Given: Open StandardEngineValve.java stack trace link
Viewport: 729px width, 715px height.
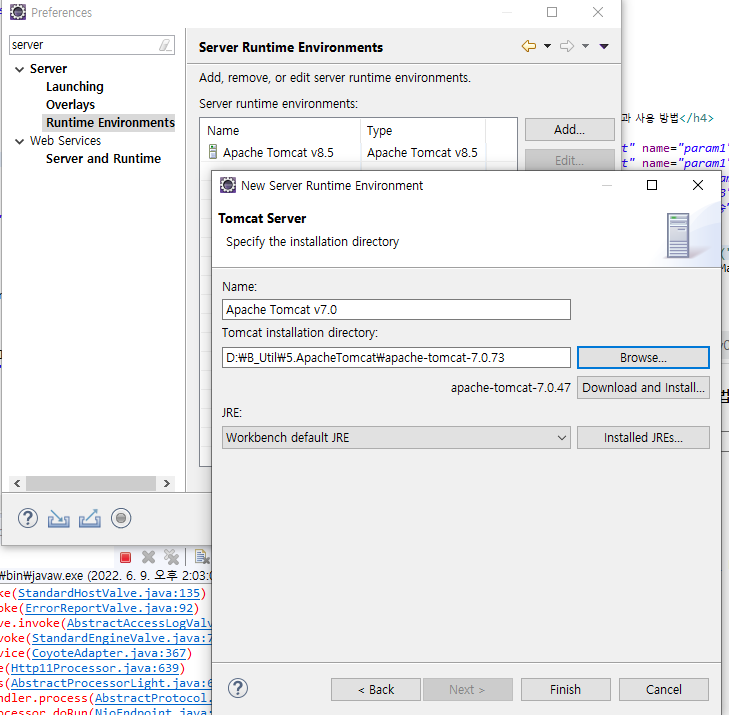Looking at the screenshot, I should pyautogui.click(x=121, y=638).
